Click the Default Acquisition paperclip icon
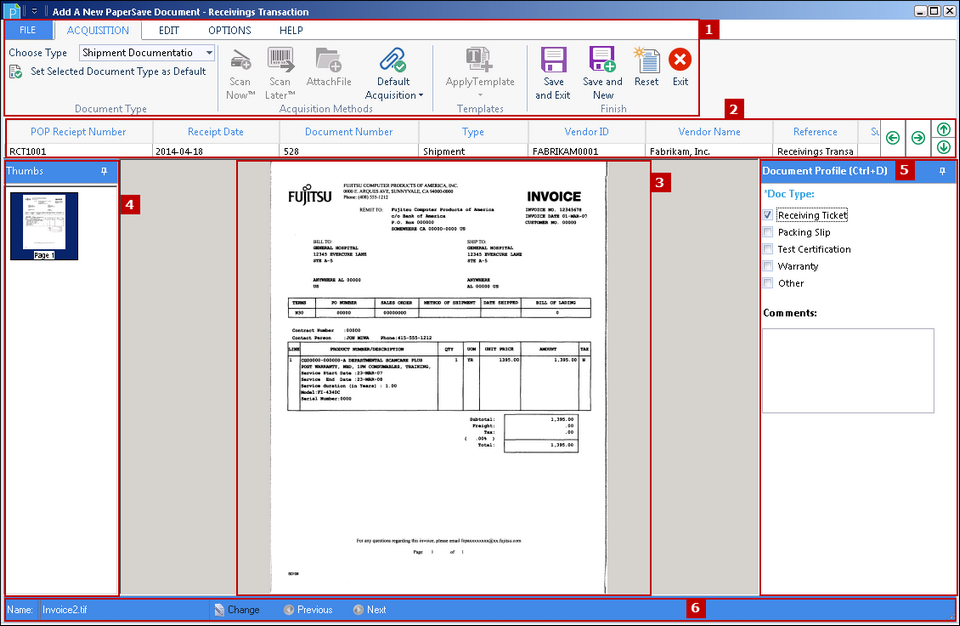 393,60
